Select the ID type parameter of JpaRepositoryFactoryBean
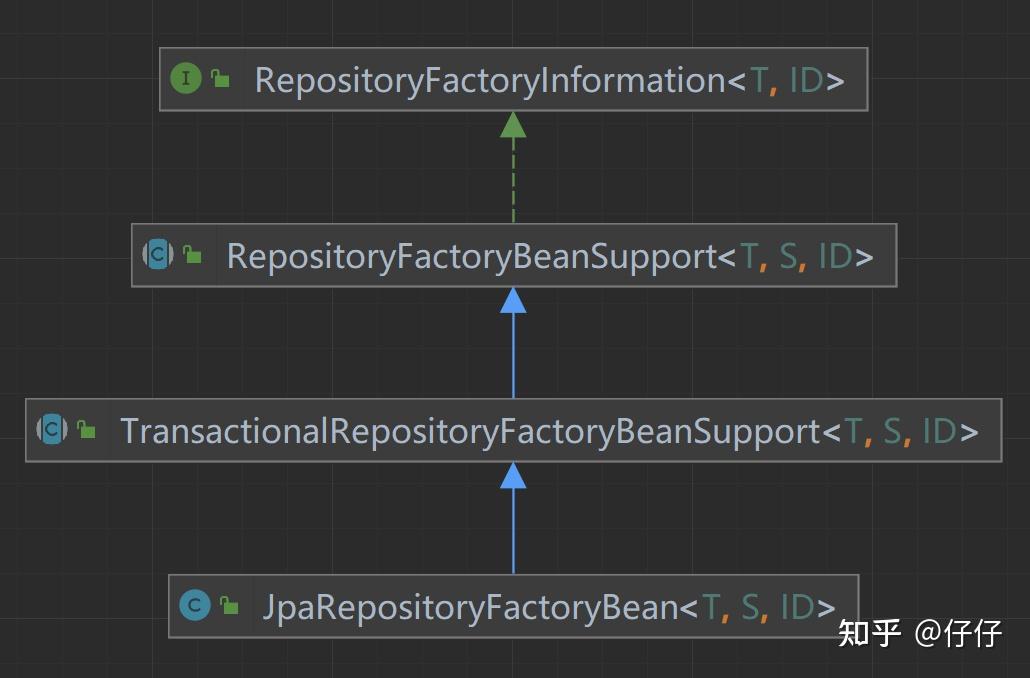 click(795, 605)
